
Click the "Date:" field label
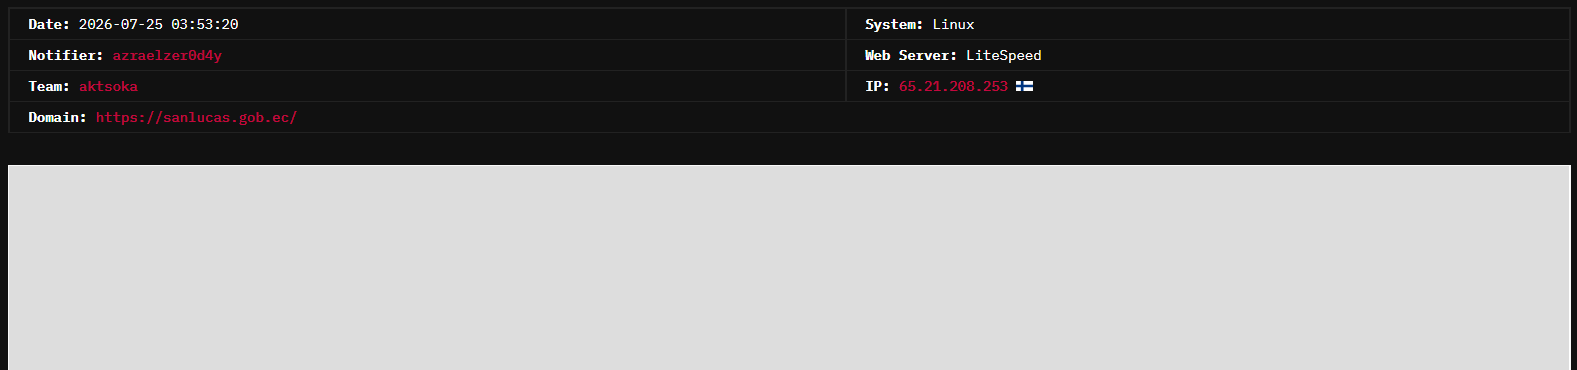(x=49, y=25)
